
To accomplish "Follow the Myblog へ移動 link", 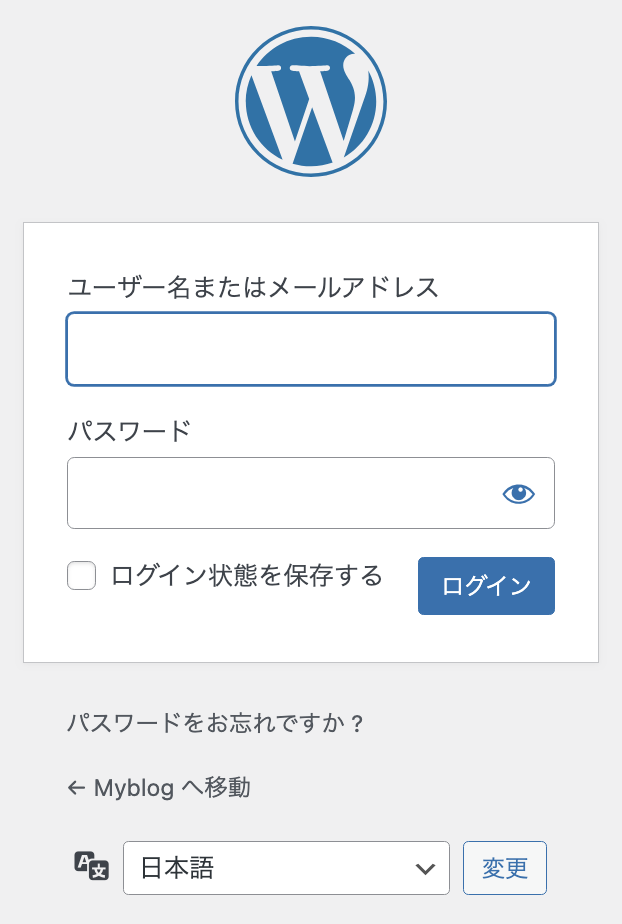I will [x=171, y=788].
